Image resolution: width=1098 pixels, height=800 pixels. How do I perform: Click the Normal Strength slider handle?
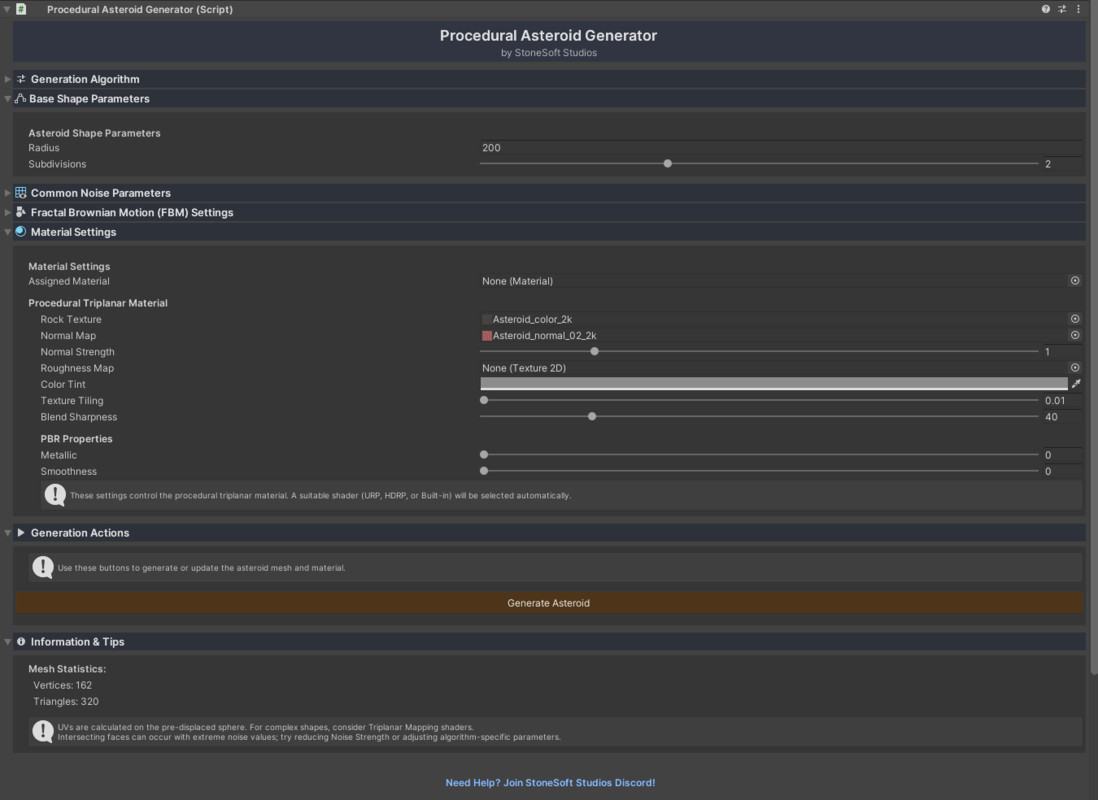pyautogui.click(x=595, y=352)
